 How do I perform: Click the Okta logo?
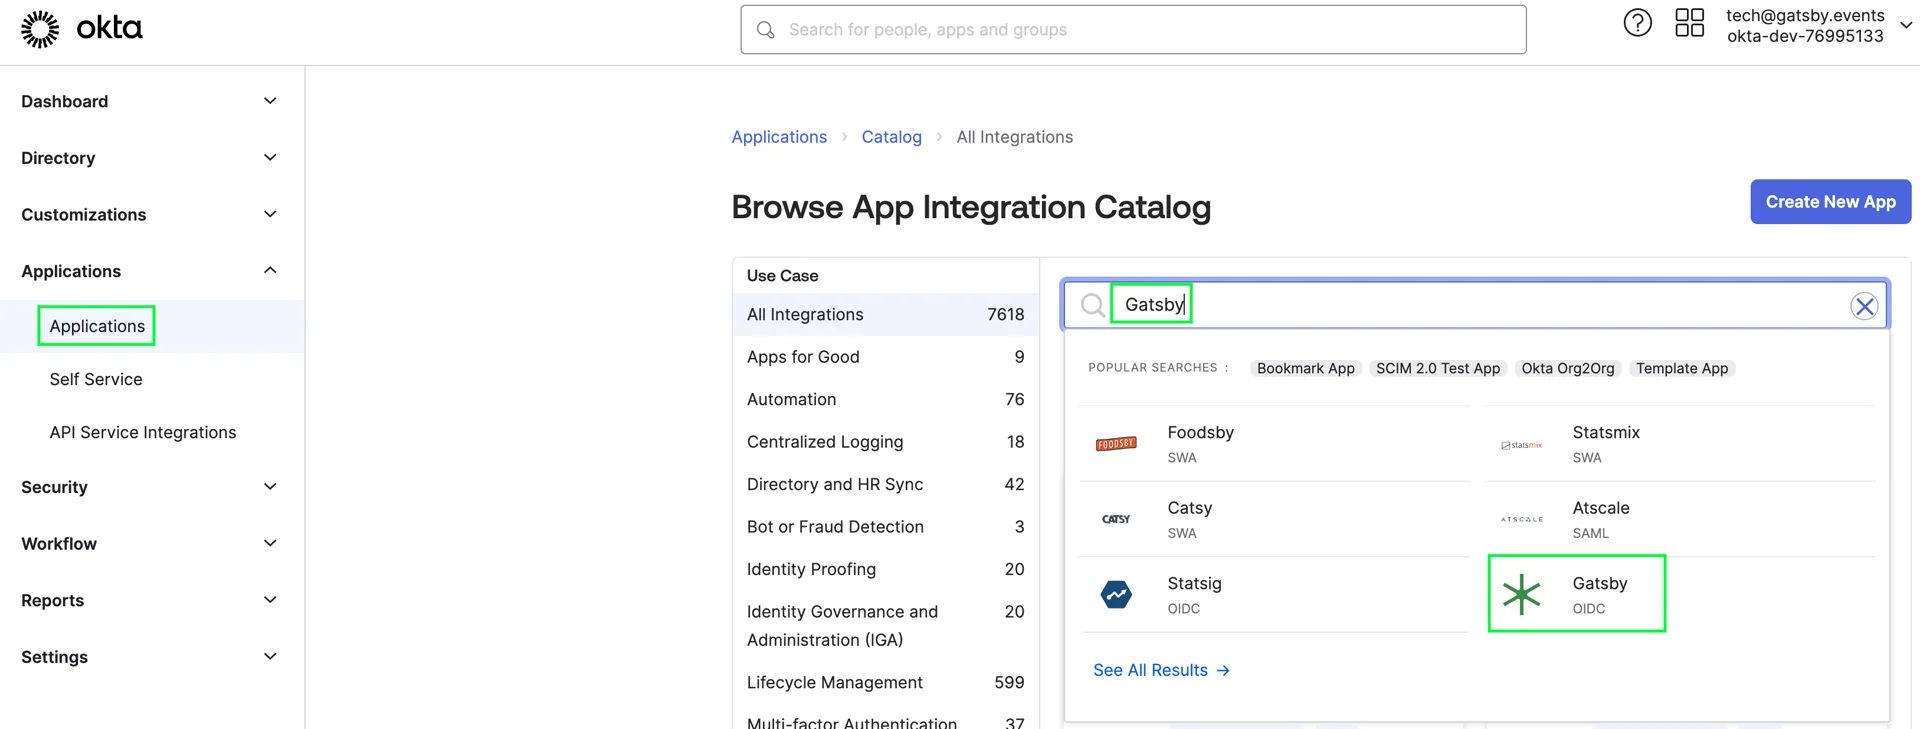click(x=82, y=29)
